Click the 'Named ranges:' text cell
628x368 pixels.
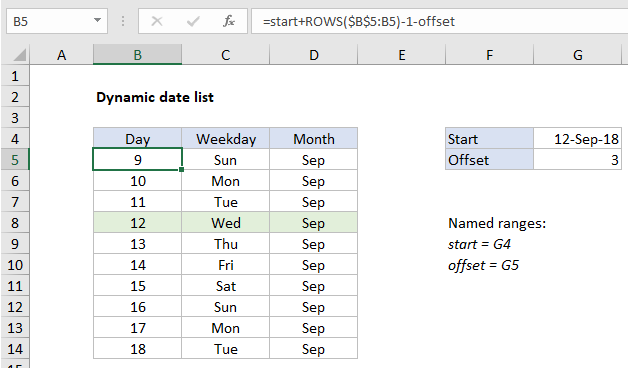[497, 223]
